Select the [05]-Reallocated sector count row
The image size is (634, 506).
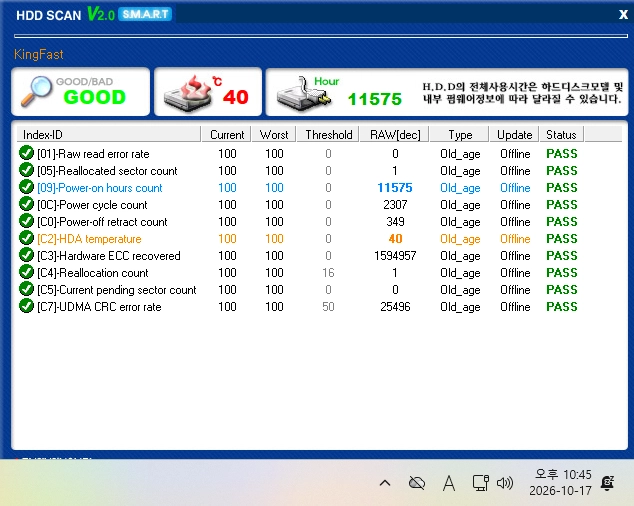tap(299, 171)
